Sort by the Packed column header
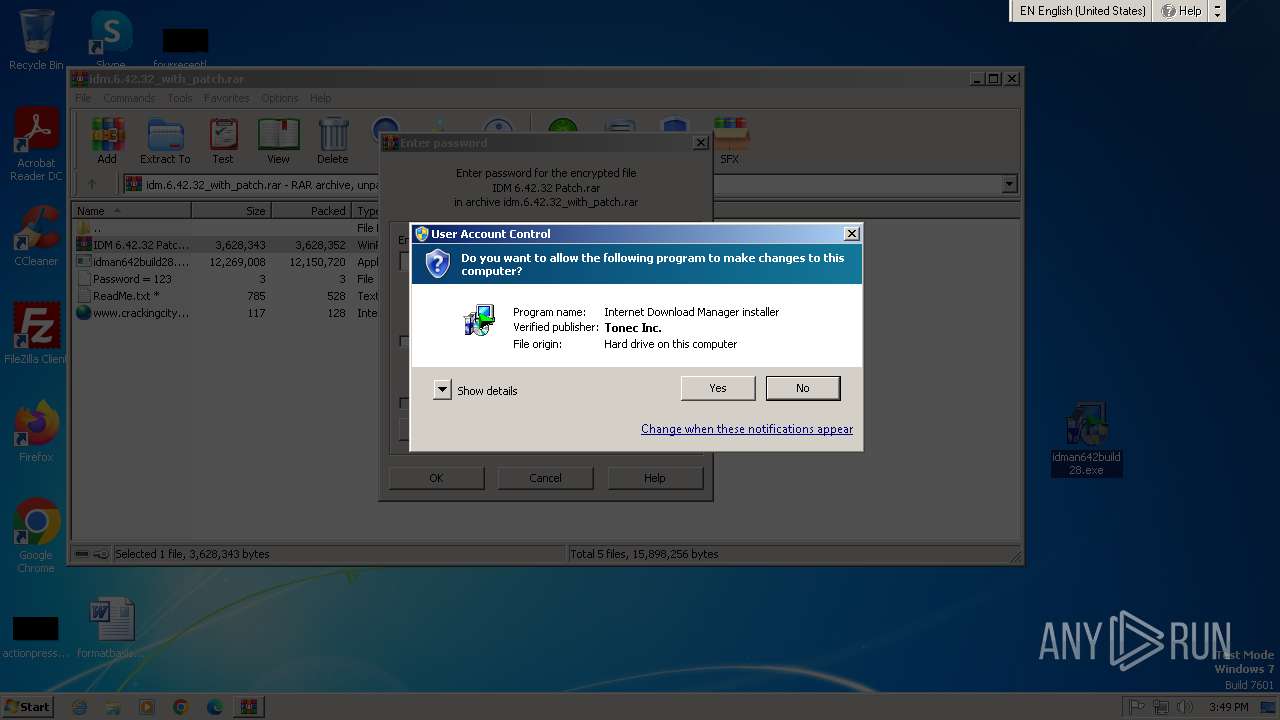 tap(311, 211)
